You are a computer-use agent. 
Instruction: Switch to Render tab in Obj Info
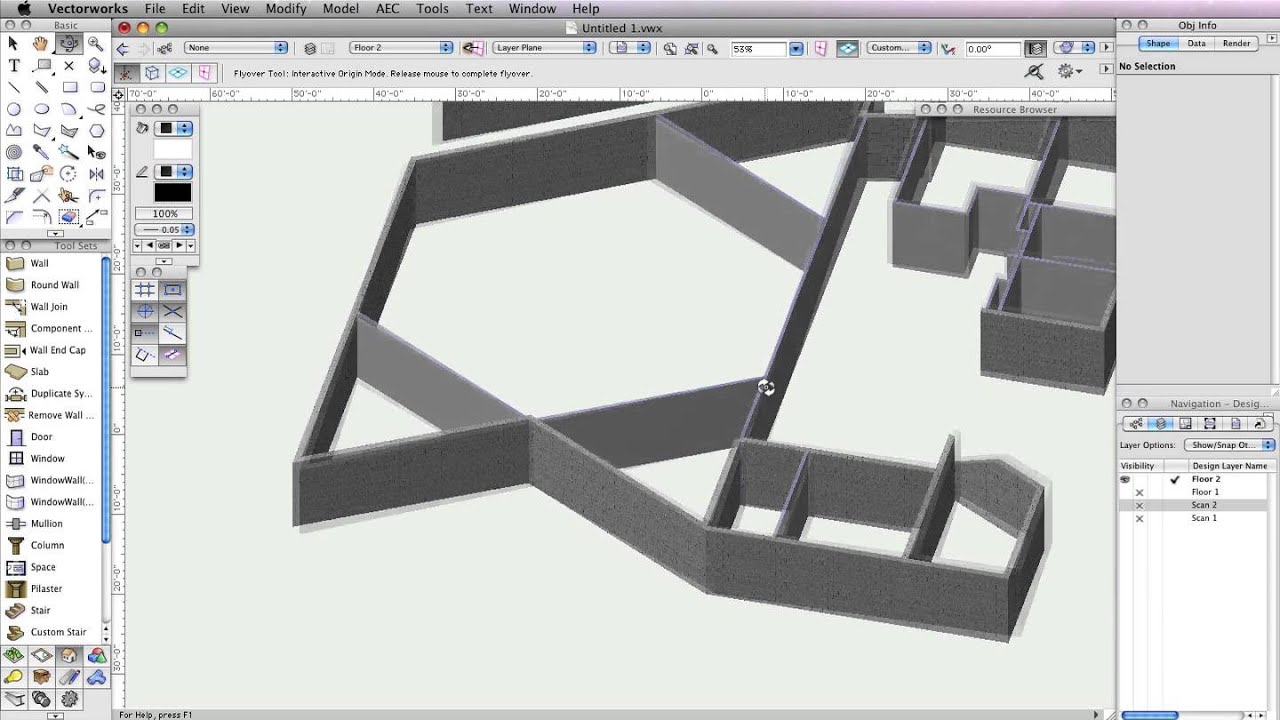pos(1236,44)
